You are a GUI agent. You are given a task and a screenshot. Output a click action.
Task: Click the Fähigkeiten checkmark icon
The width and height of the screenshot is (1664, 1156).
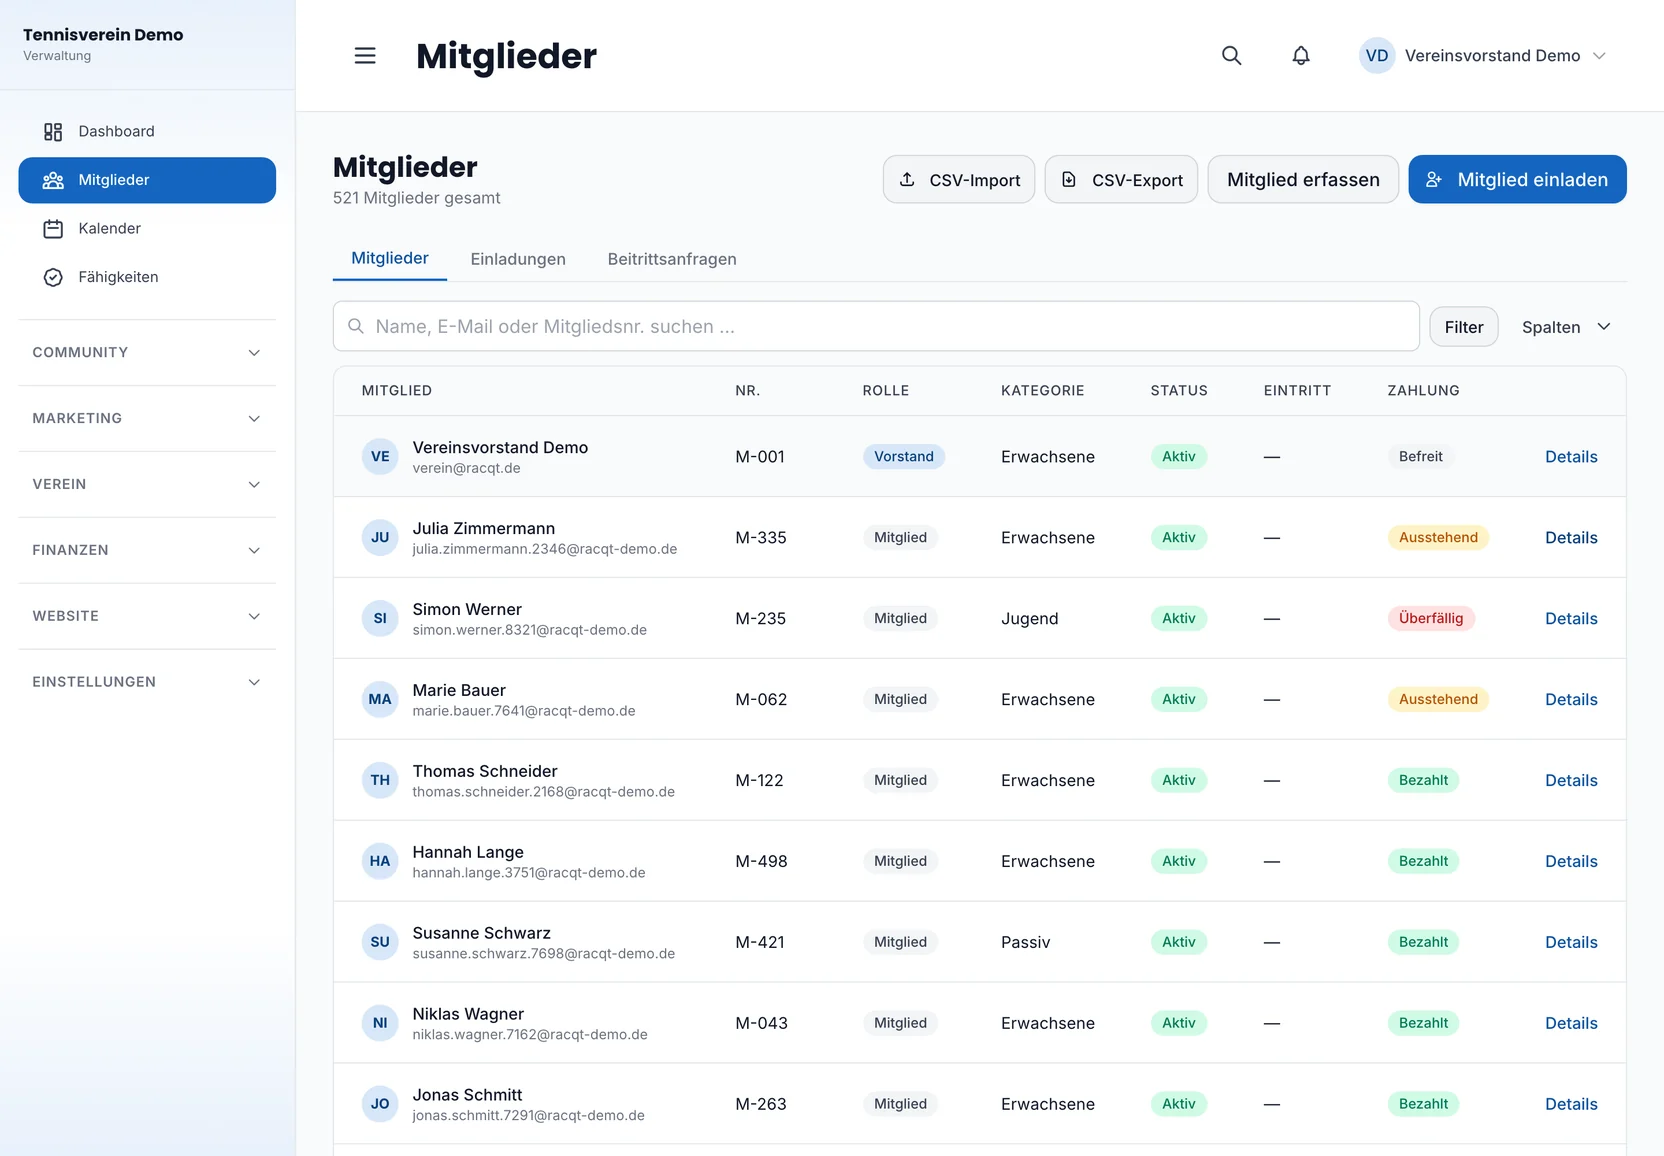[53, 277]
